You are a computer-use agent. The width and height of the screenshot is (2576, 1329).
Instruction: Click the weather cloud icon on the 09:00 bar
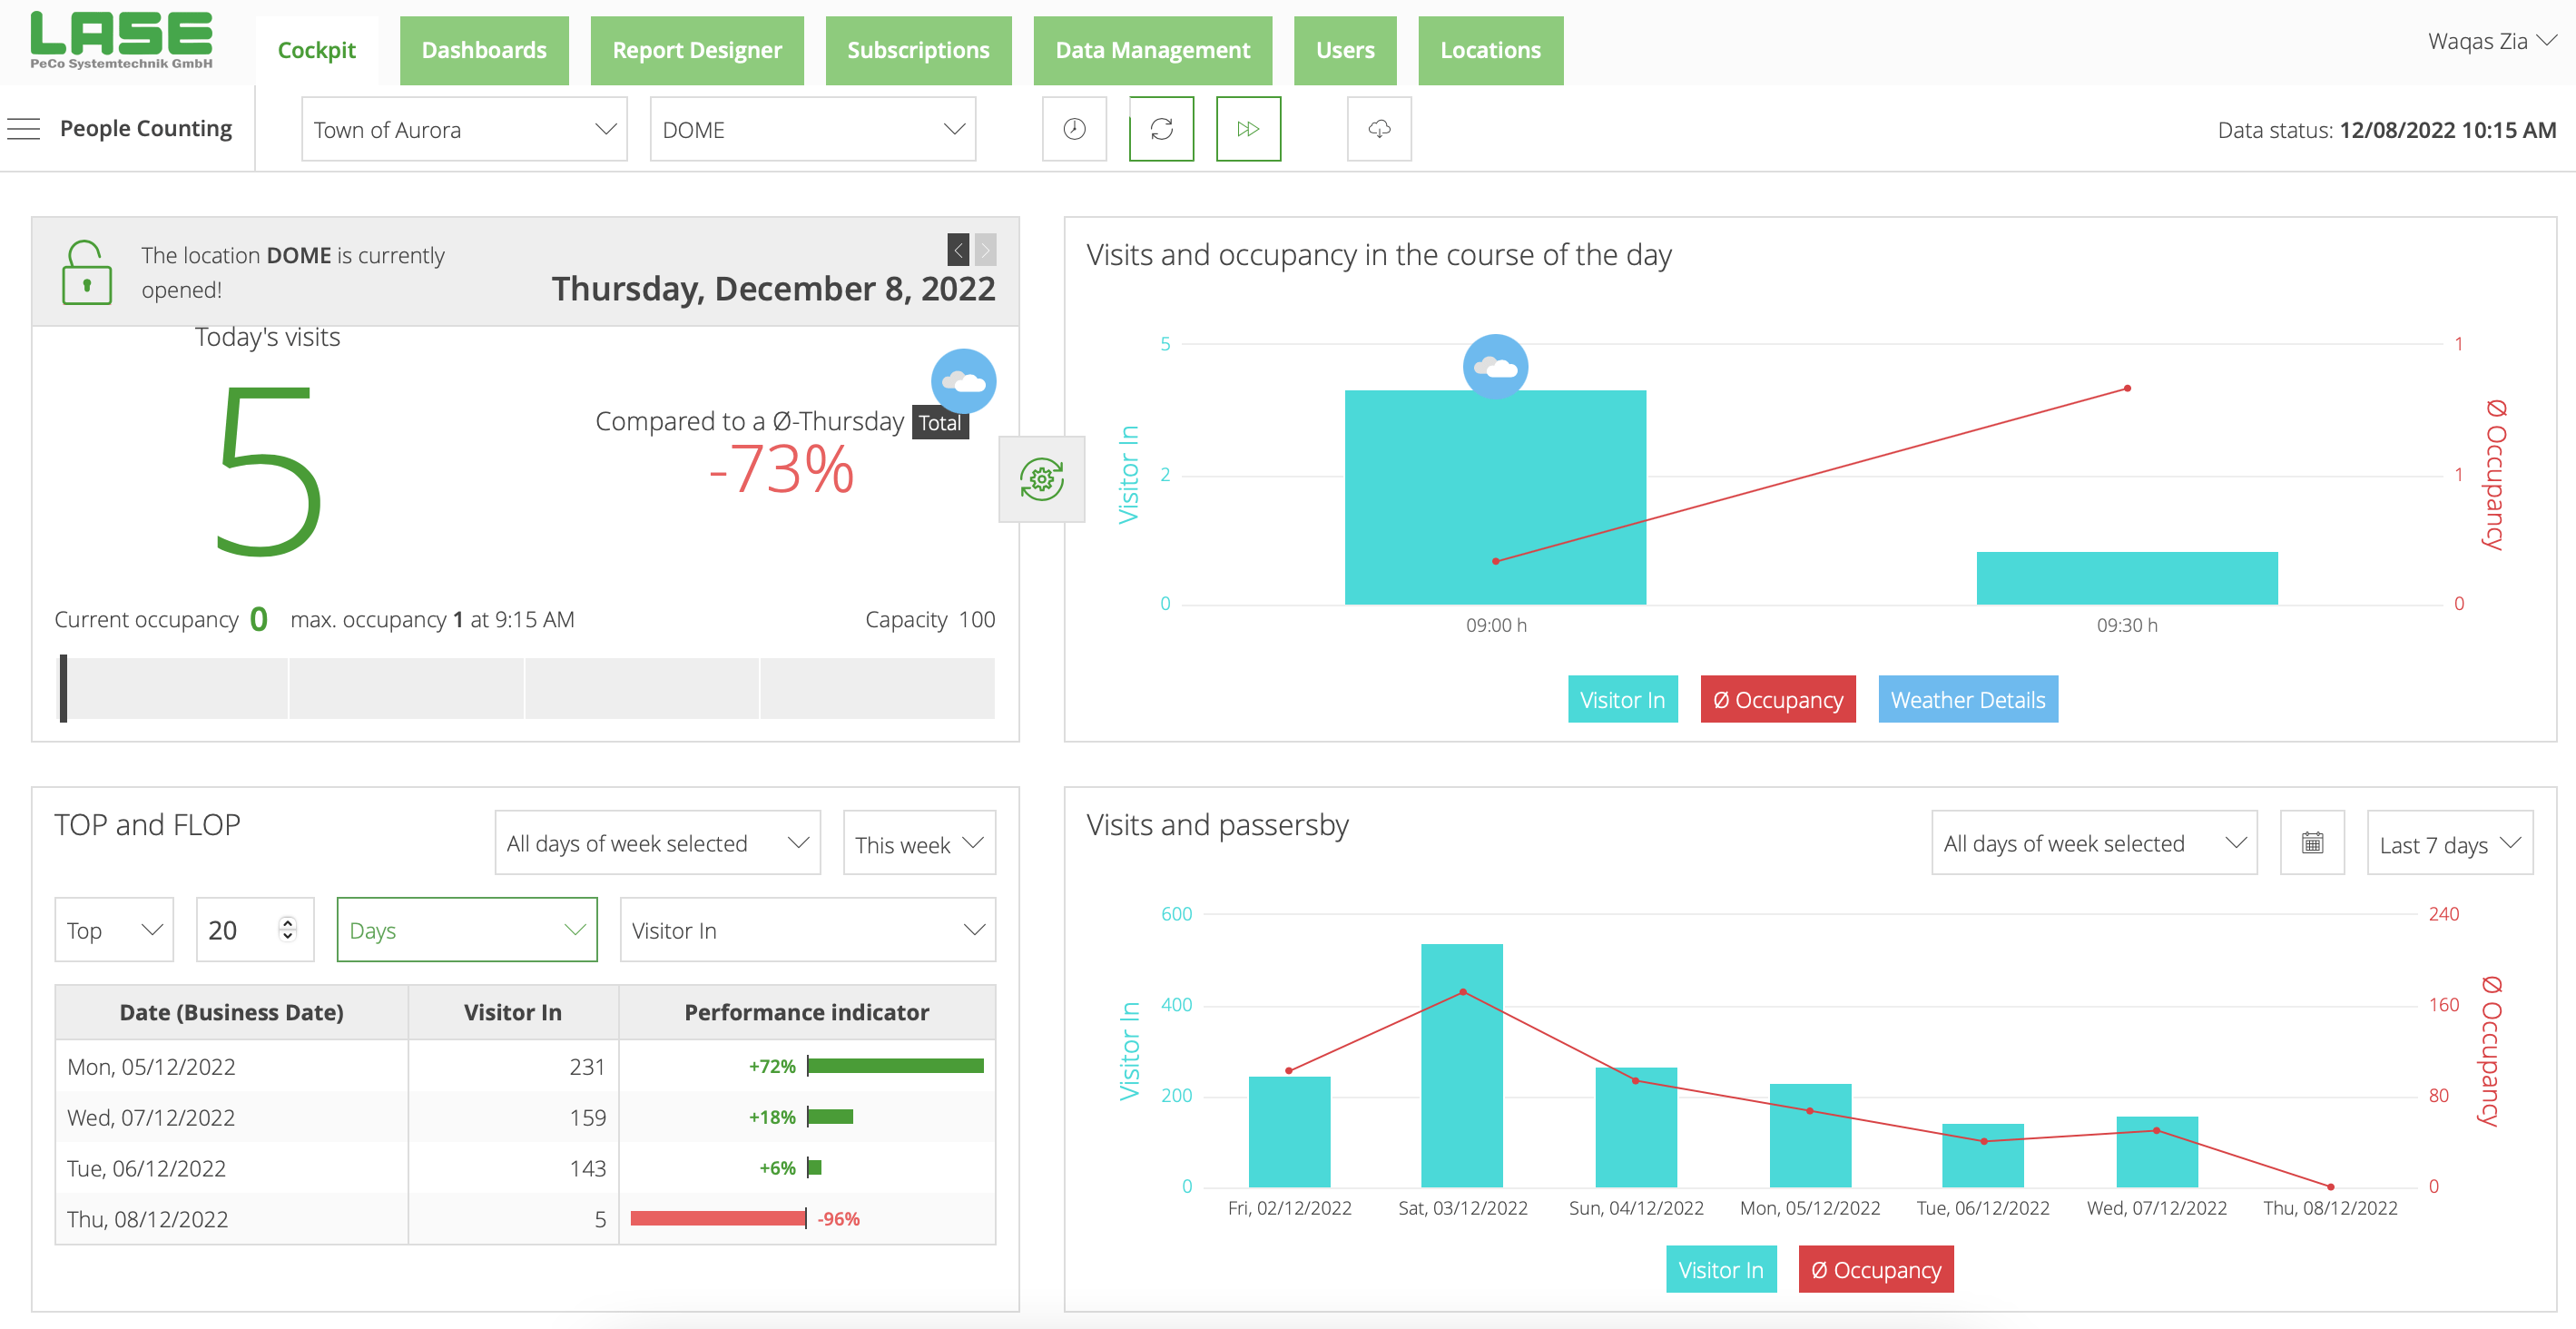tap(1494, 367)
